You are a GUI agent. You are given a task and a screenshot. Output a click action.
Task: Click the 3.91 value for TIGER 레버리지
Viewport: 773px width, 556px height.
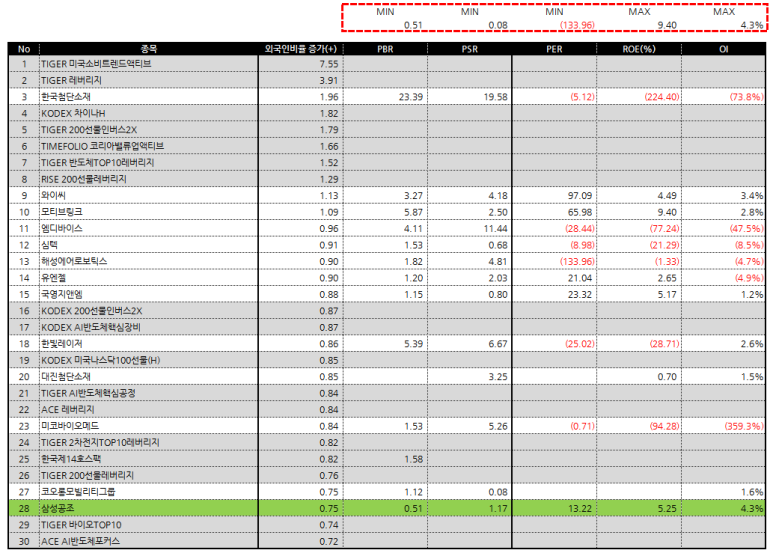click(x=329, y=80)
